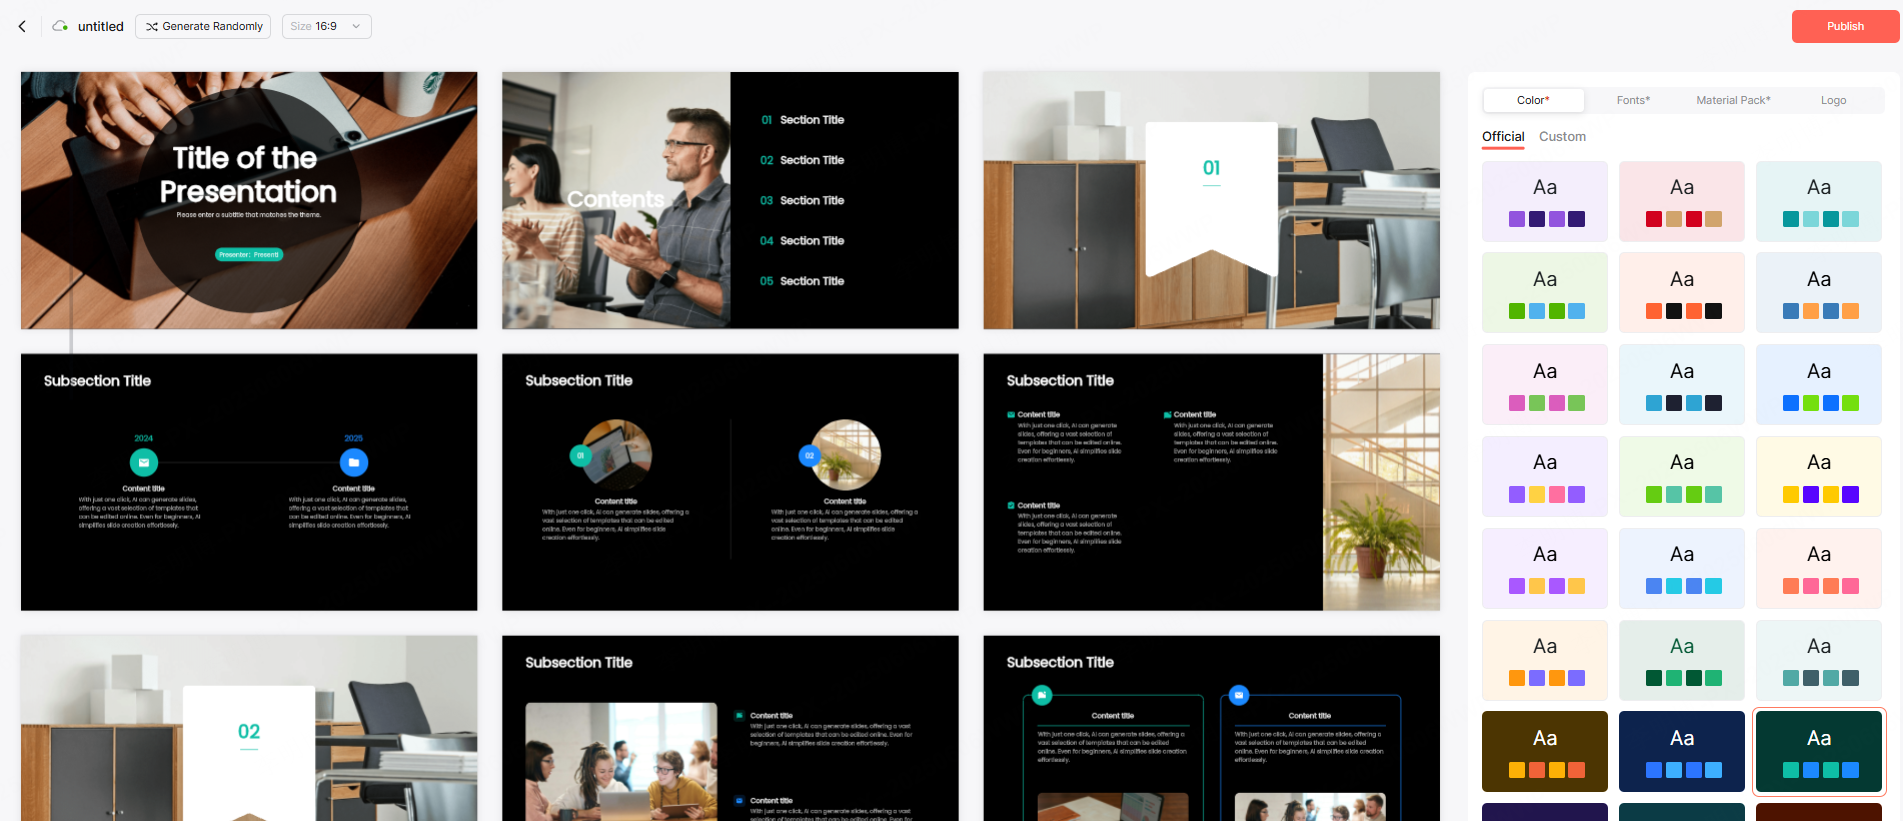This screenshot has height=821, width=1903.
Task: Apply the purple and yellow lavender theme
Action: point(1545,568)
